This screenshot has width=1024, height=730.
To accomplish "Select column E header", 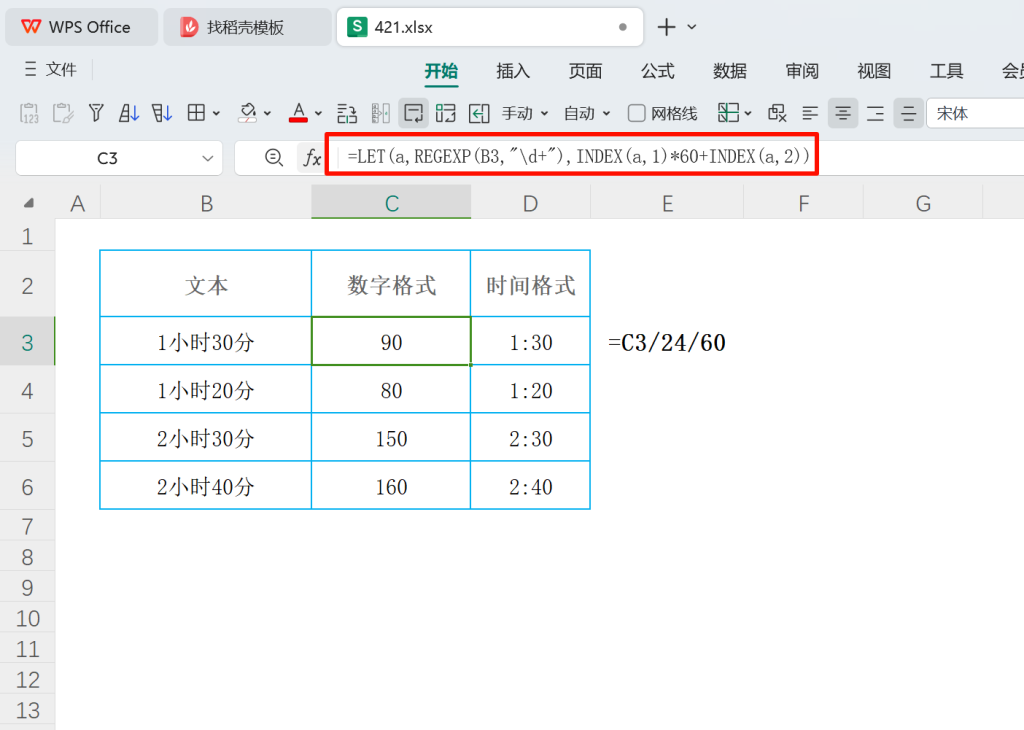I will pyautogui.click(x=667, y=203).
